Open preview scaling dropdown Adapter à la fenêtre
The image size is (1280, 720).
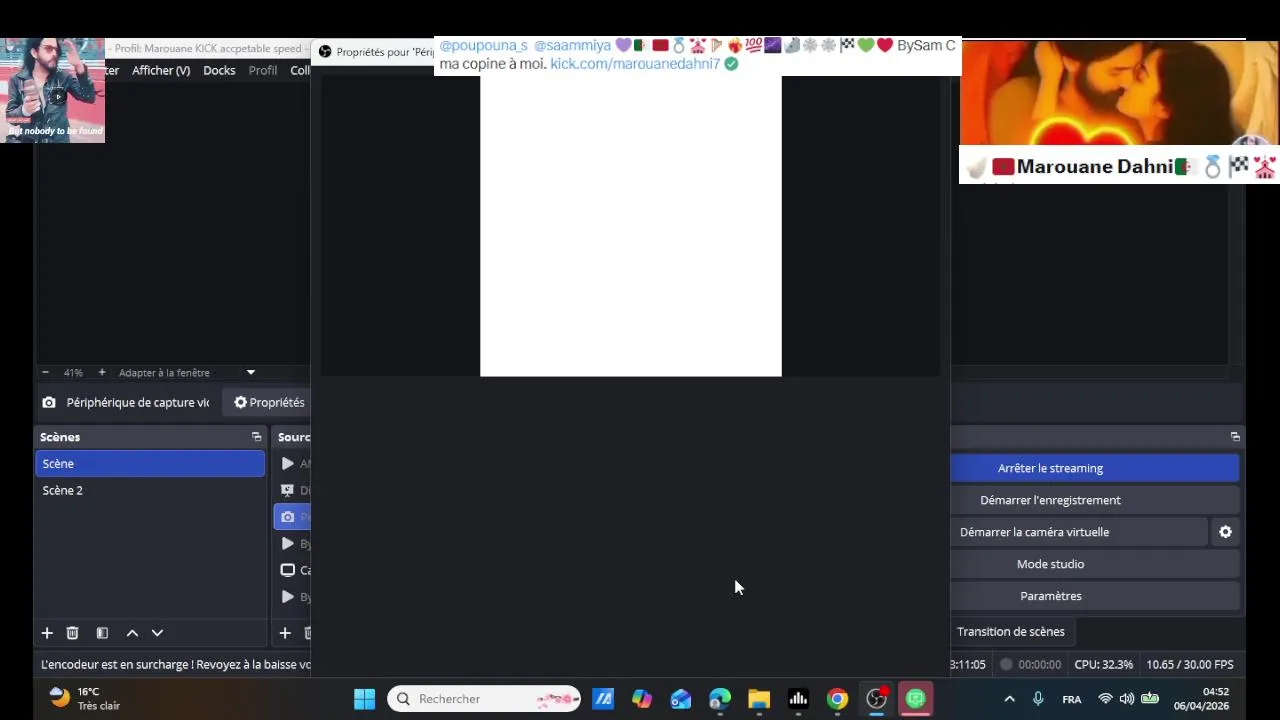tap(186, 372)
